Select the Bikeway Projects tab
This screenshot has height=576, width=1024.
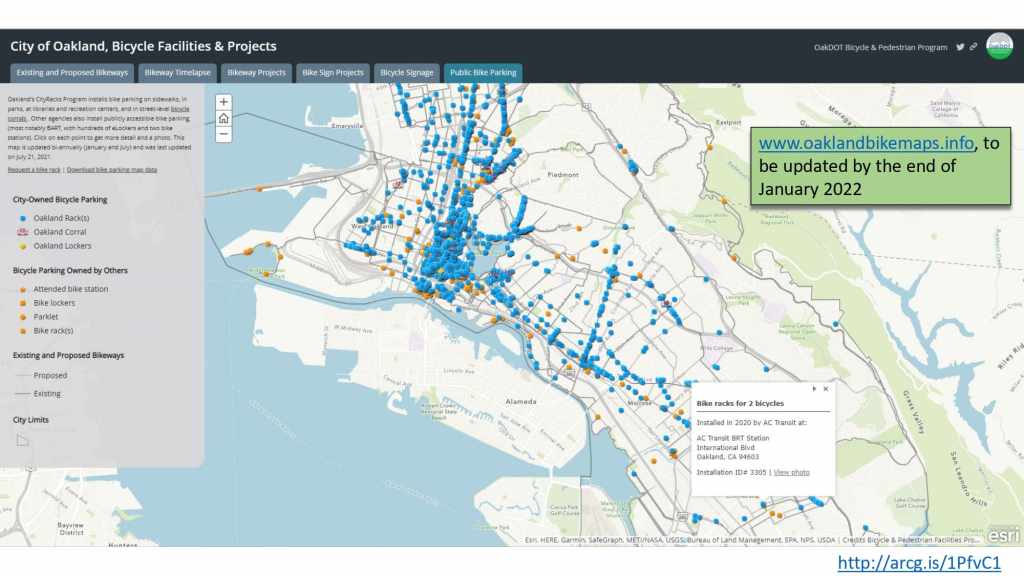[256, 73]
